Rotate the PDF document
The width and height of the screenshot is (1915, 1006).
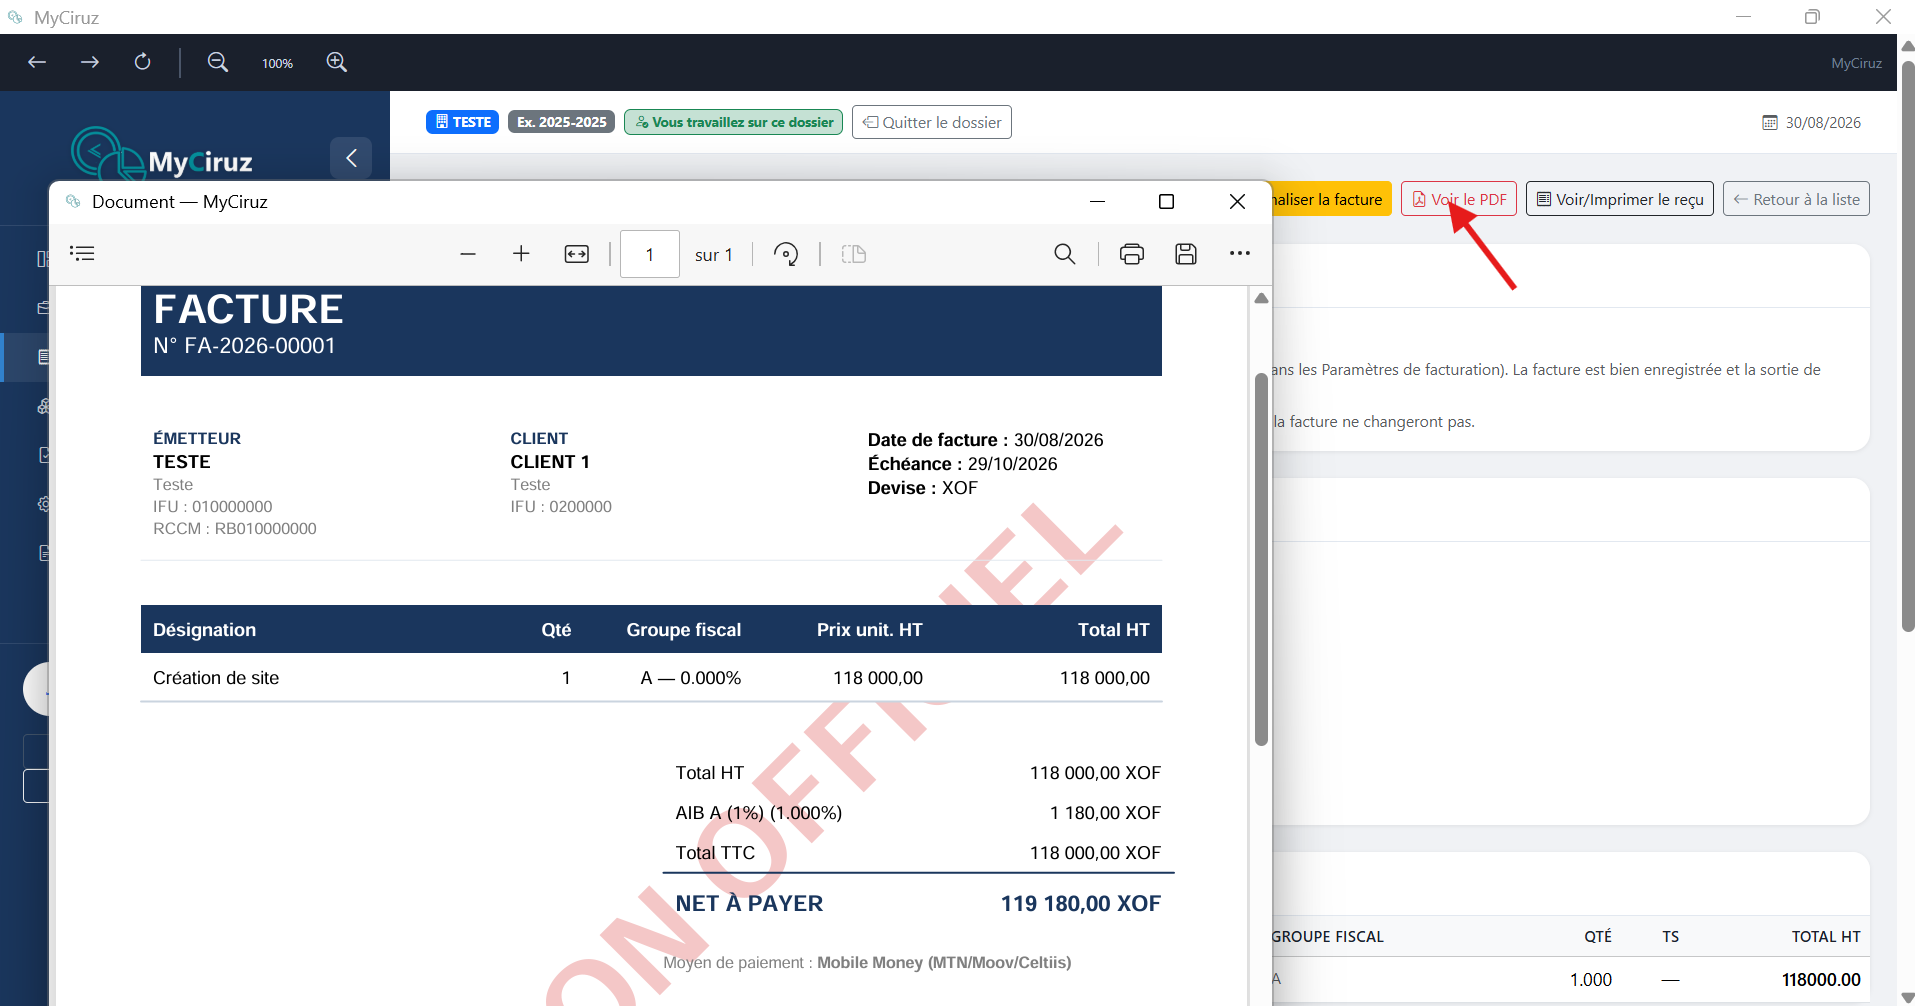[786, 254]
